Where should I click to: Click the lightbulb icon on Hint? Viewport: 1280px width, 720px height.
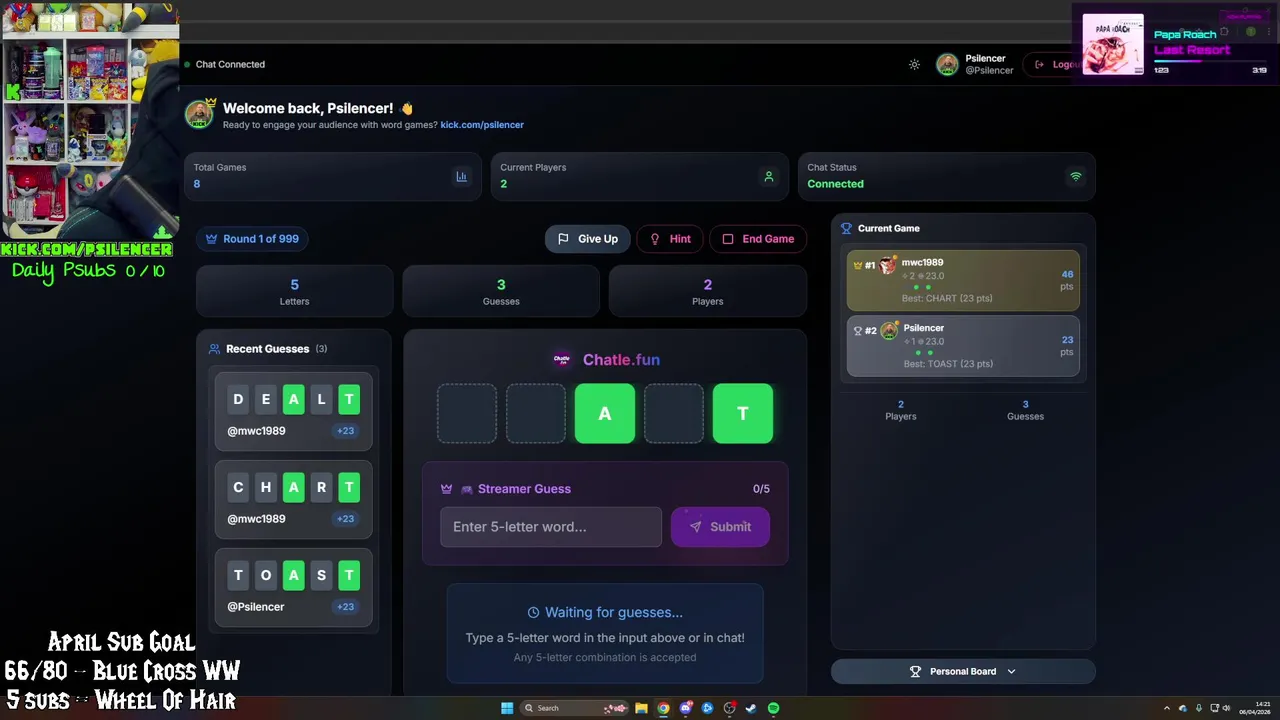point(655,239)
